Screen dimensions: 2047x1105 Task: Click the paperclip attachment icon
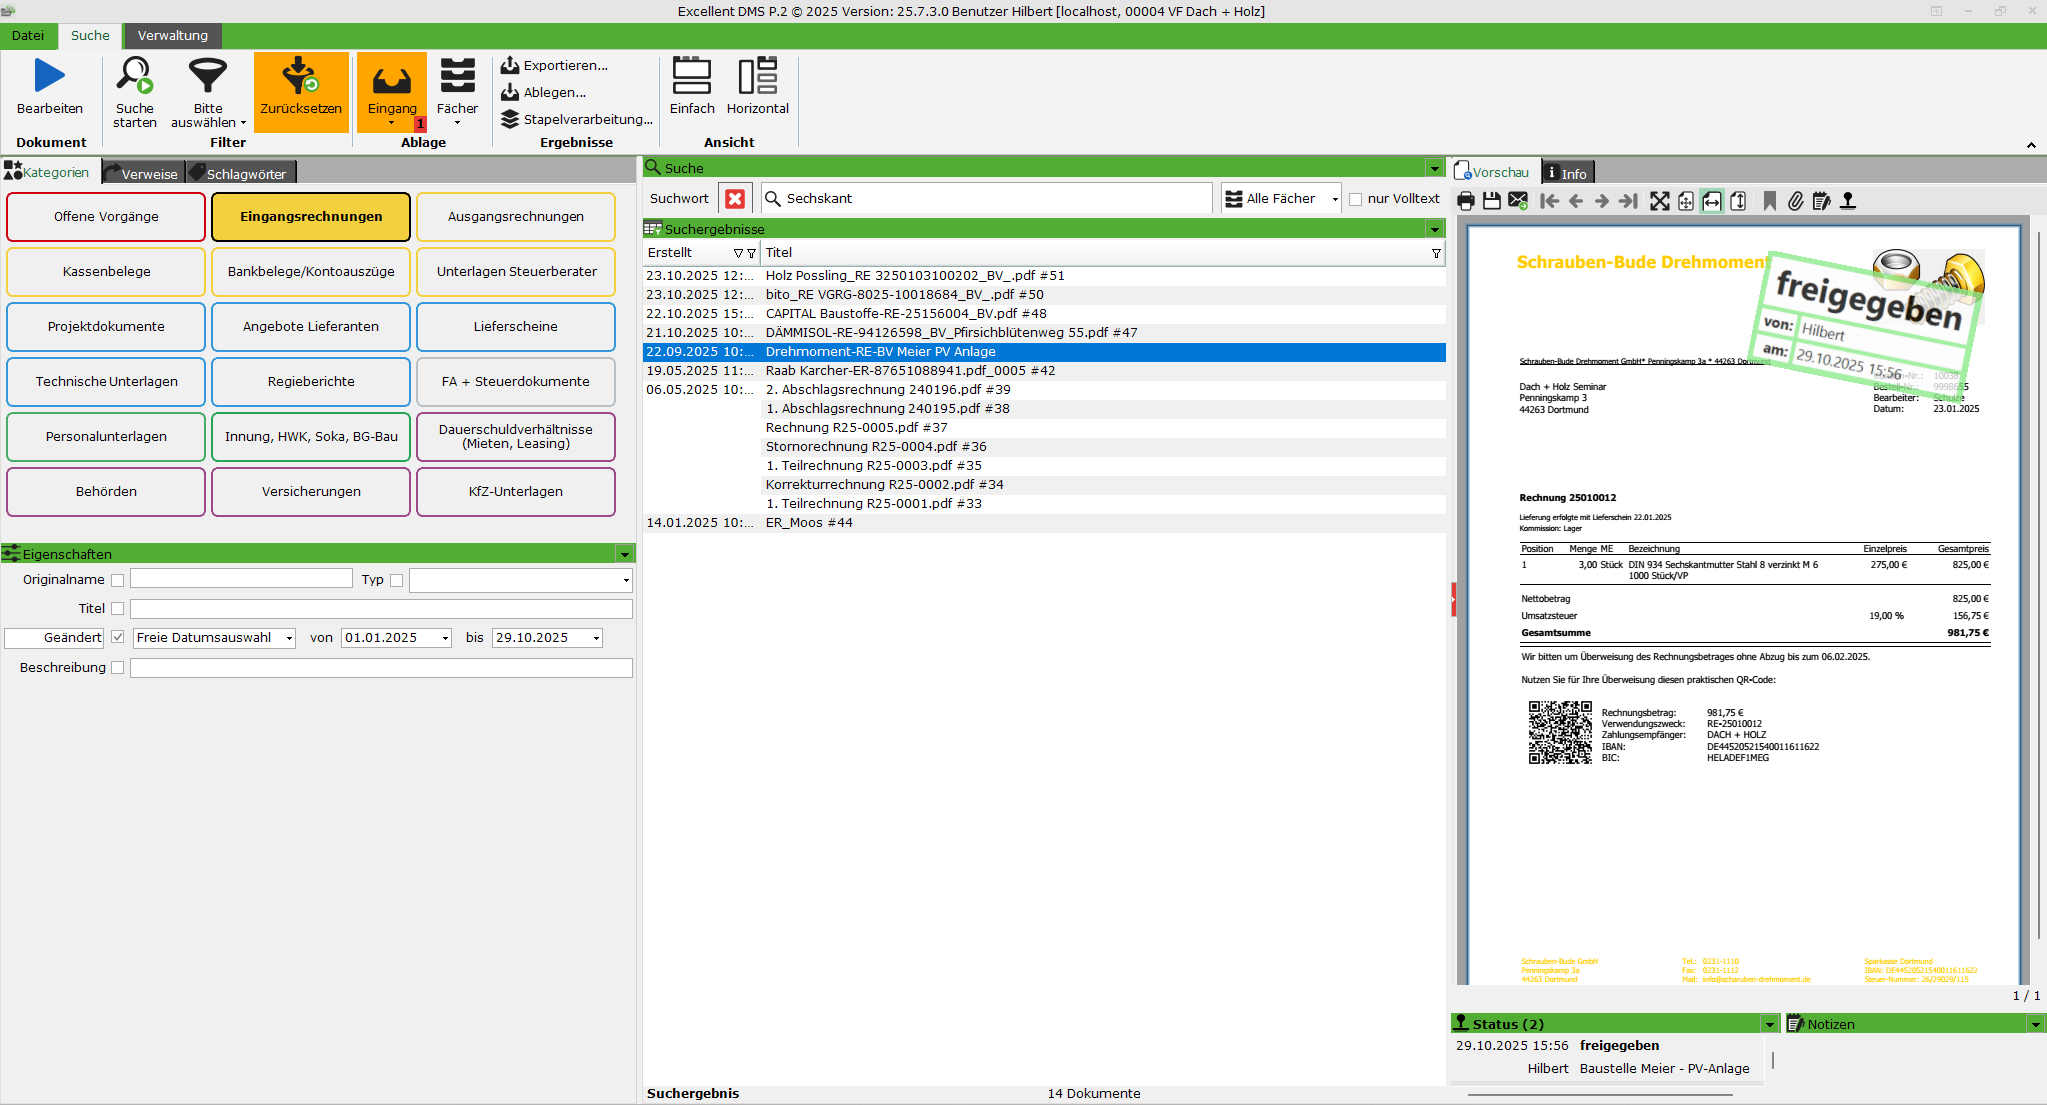pyautogui.click(x=1796, y=201)
